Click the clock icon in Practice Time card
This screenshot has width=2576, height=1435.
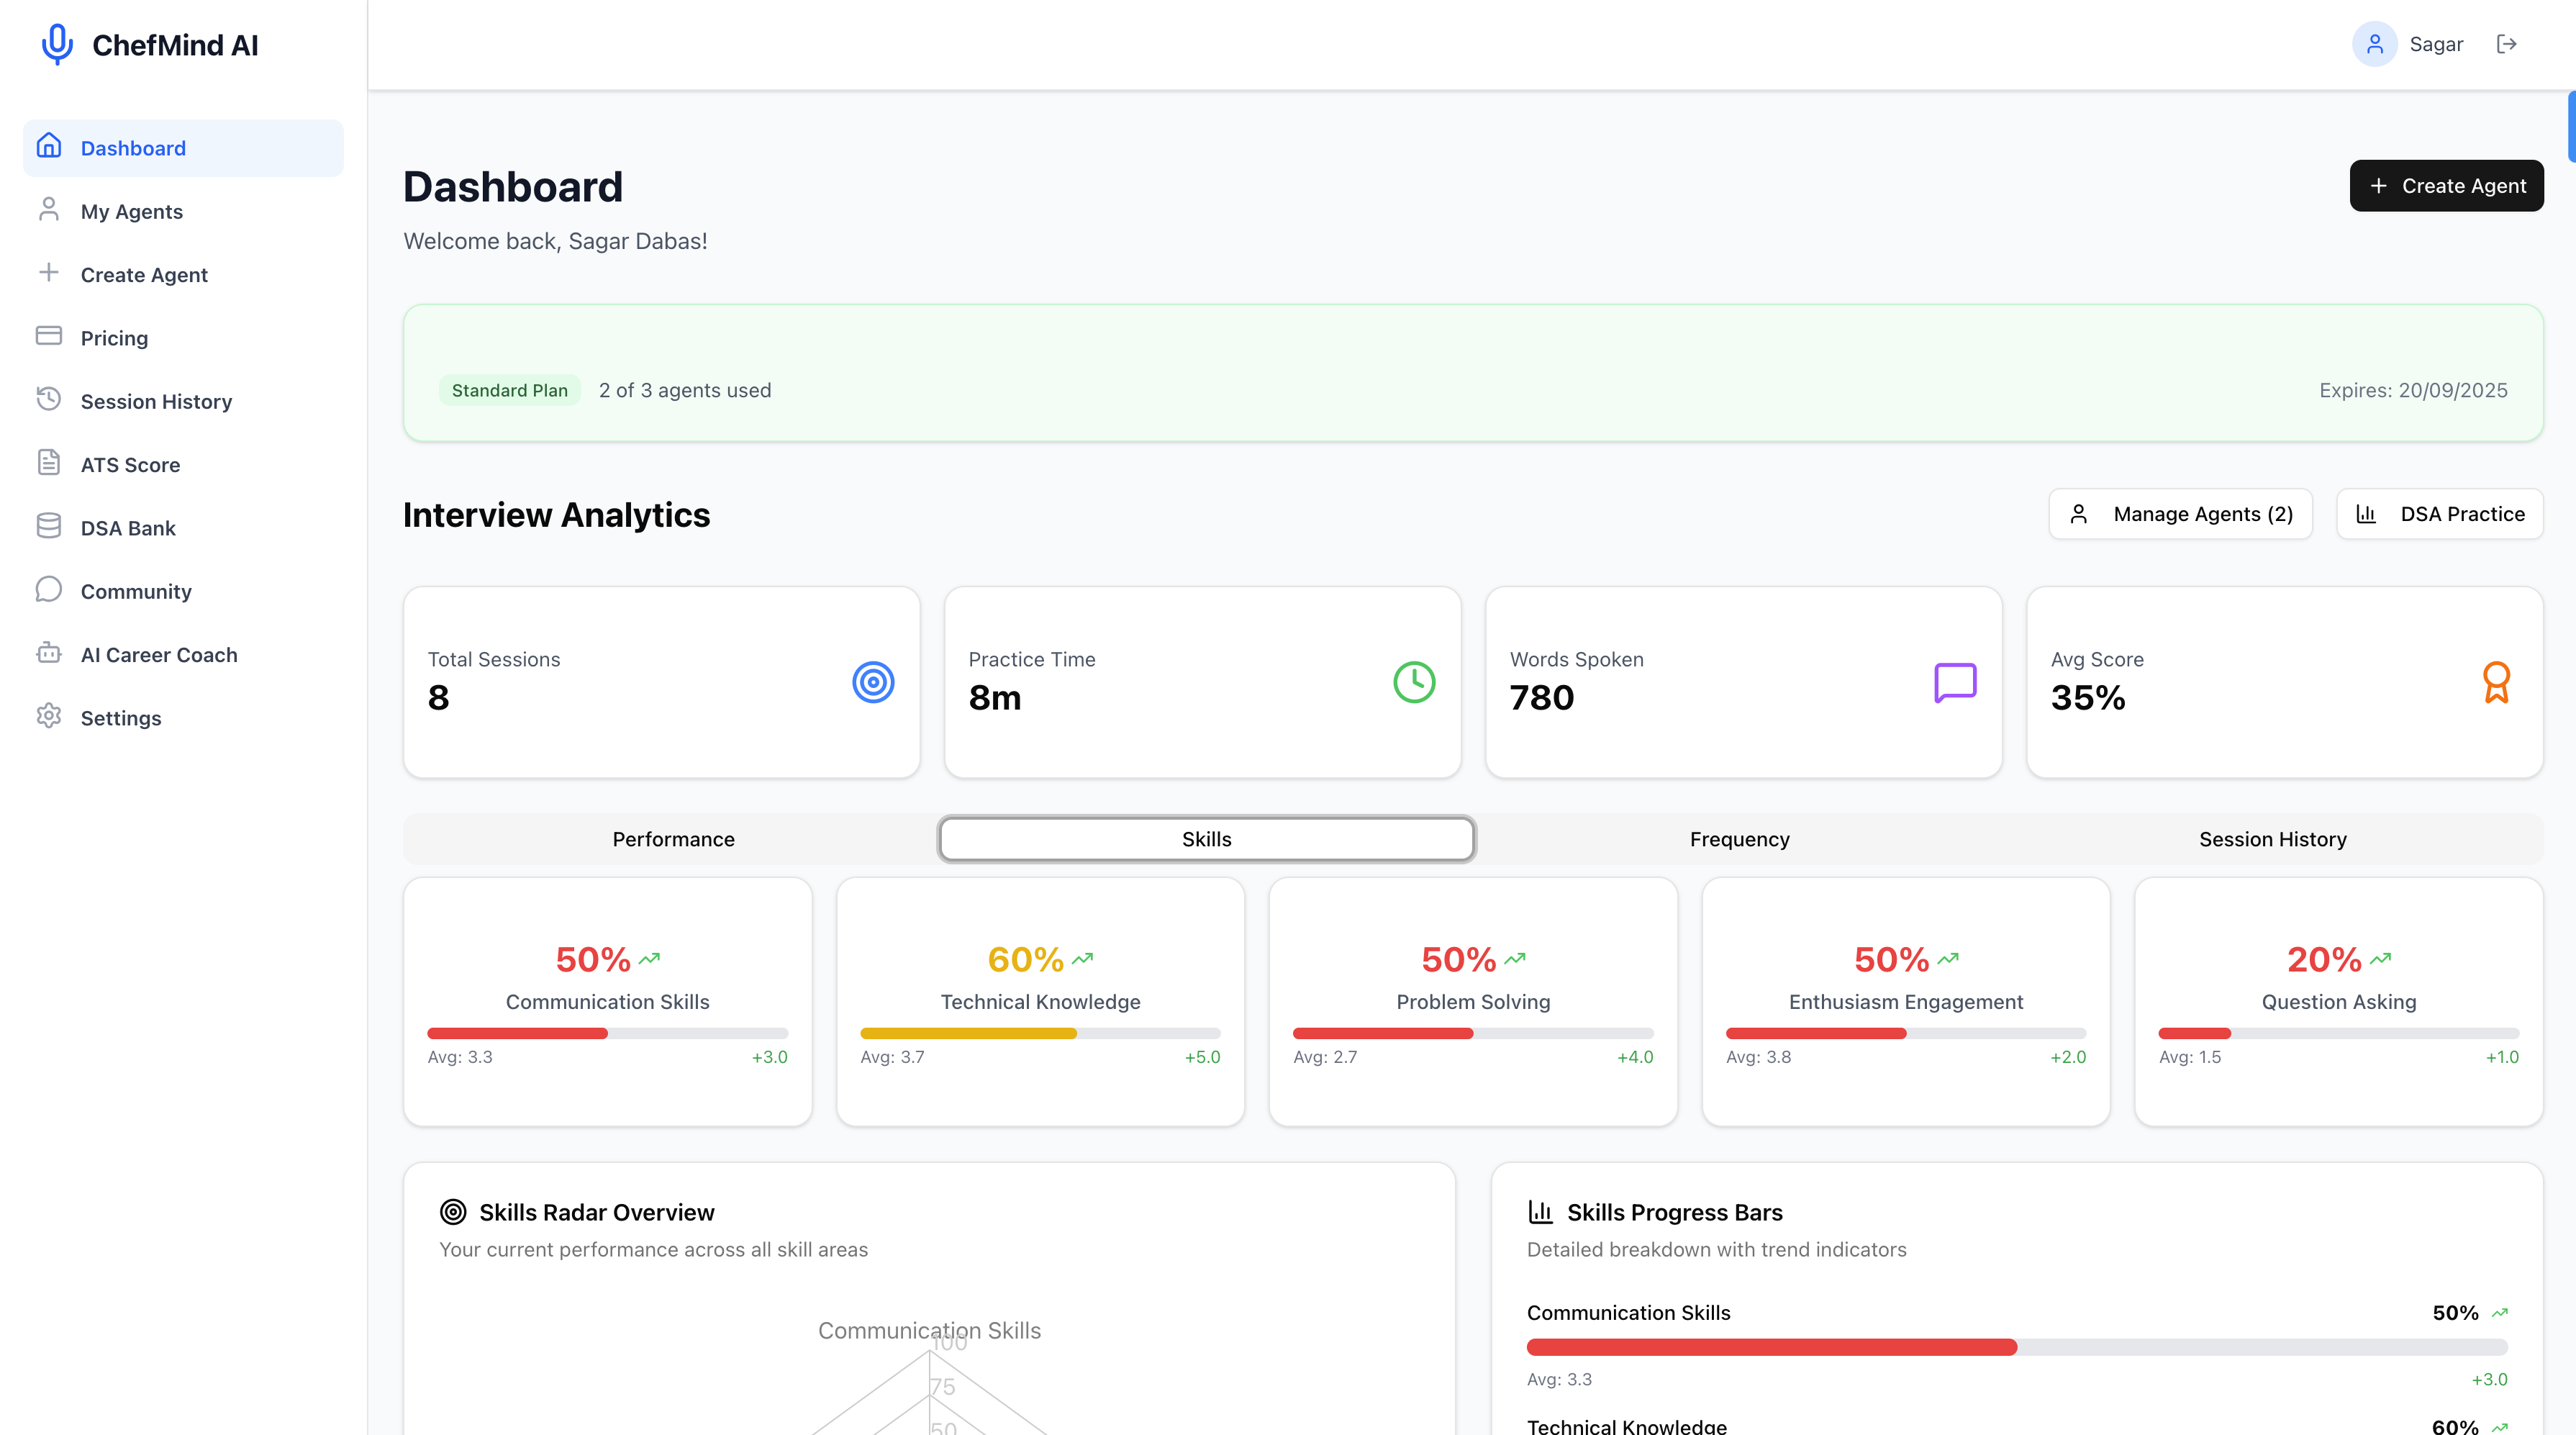coord(1414,682)
